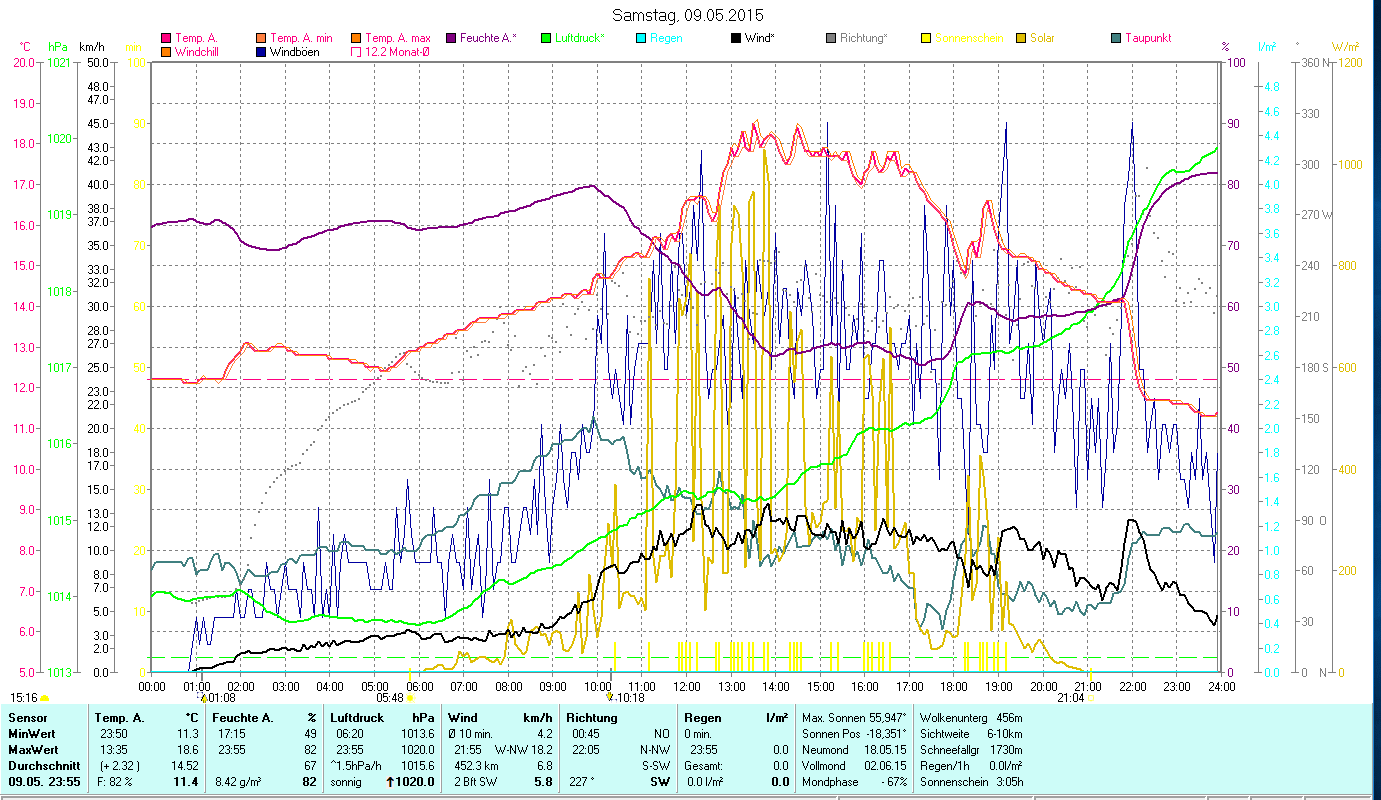
Task: Click the Temp. A. min legend swatch
Action: click(x=261, y=38)
